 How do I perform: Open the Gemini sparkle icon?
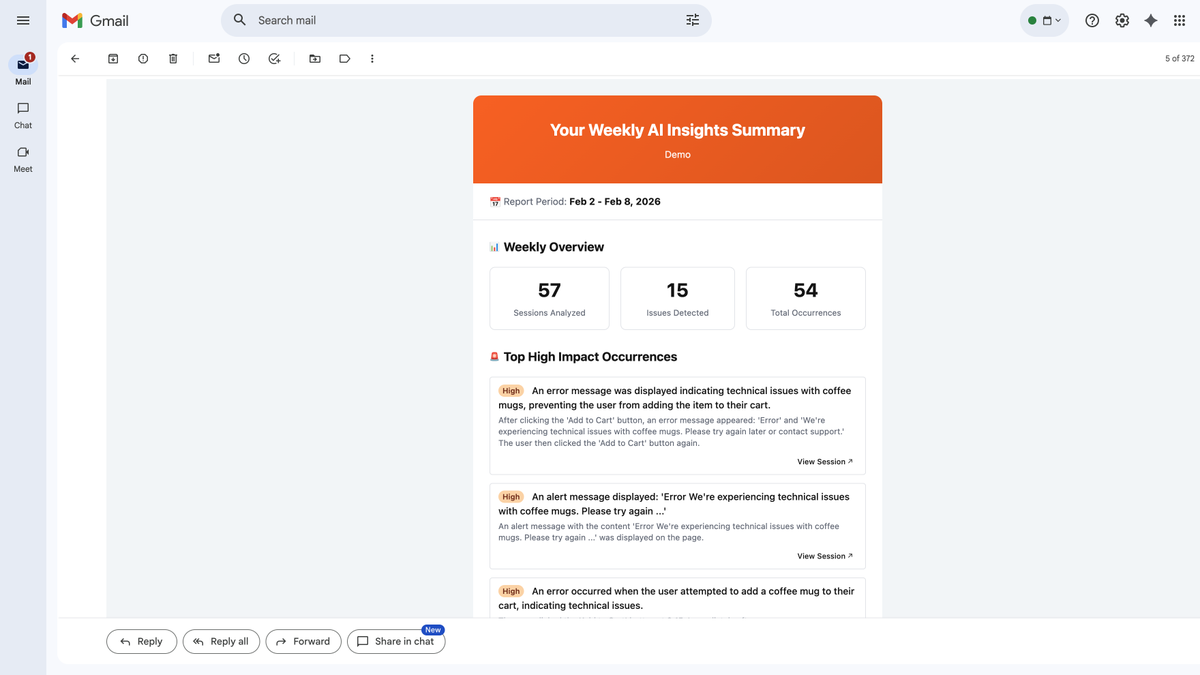pos(1151,20)
